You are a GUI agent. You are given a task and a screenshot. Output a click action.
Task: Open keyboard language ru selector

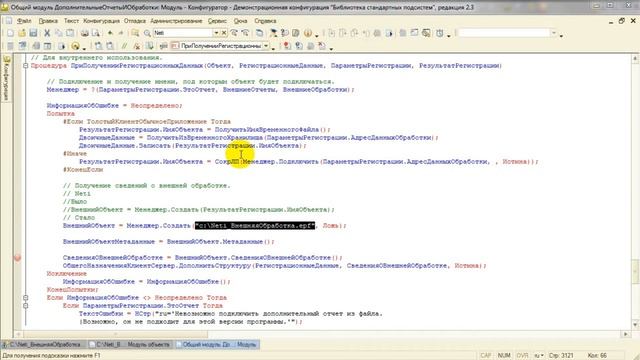pyautogui.click(x=539, y=356)
